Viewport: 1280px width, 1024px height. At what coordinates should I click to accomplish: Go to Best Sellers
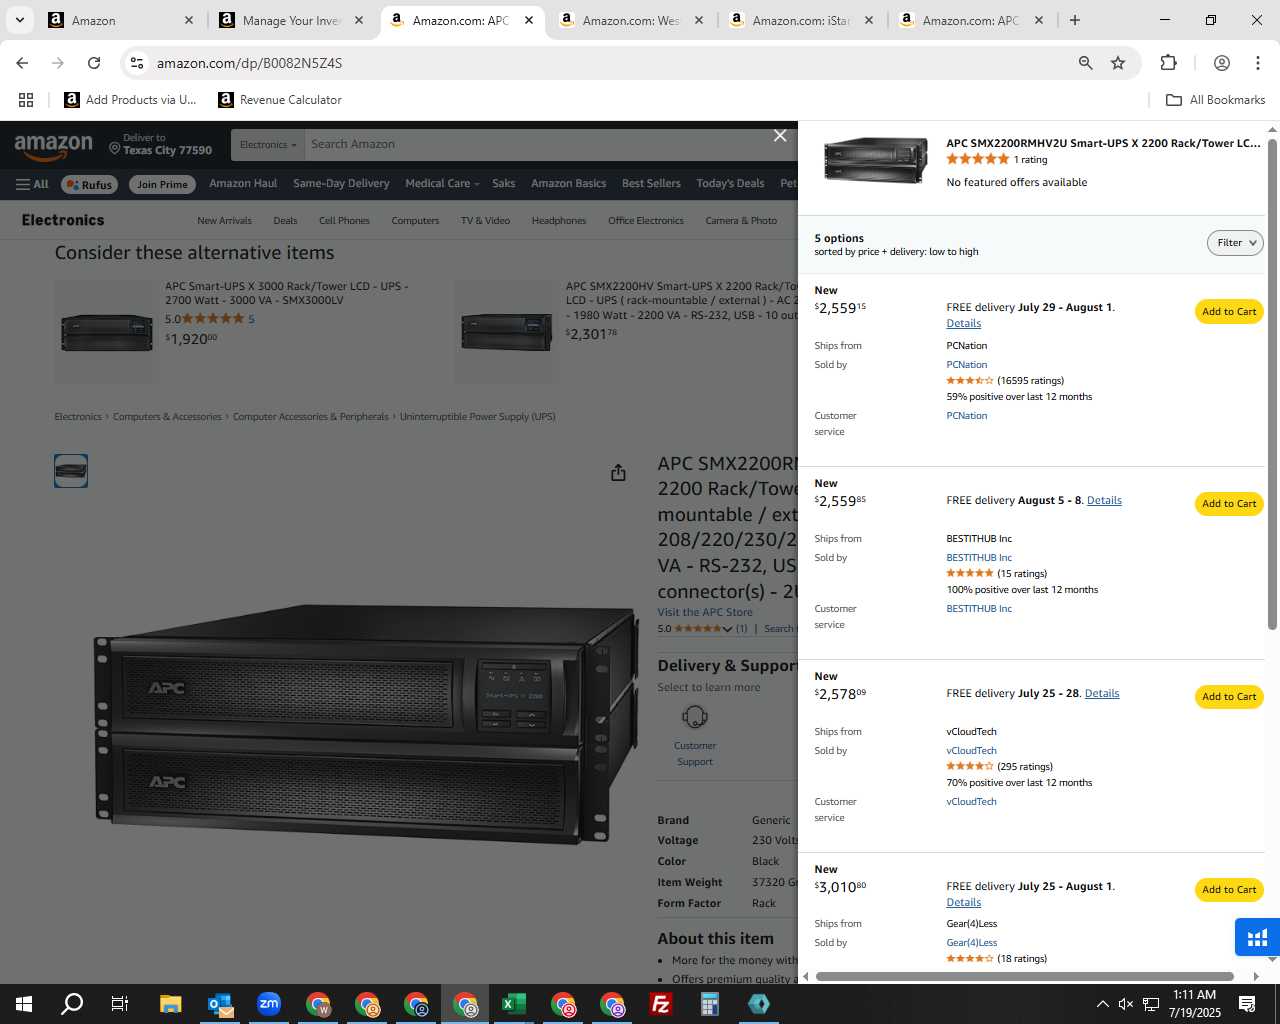tap(651, 184)
